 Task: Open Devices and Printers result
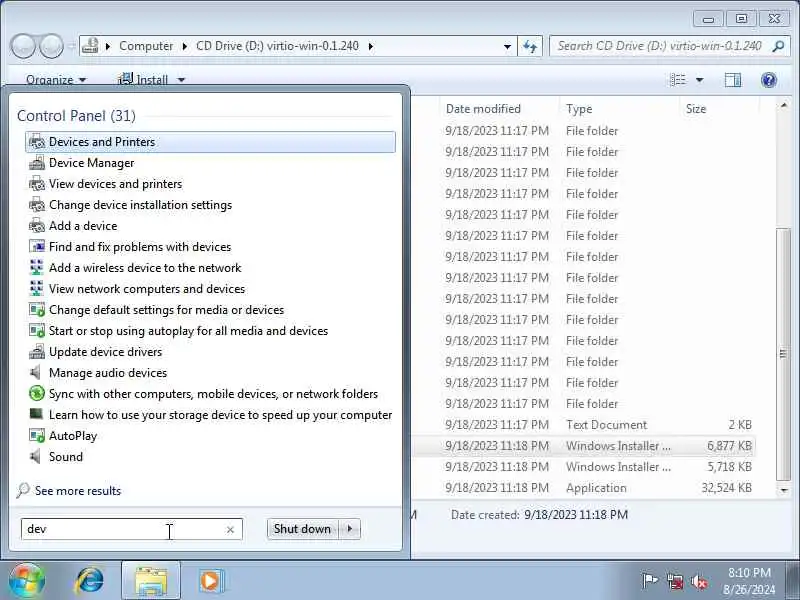pos(210,142)
